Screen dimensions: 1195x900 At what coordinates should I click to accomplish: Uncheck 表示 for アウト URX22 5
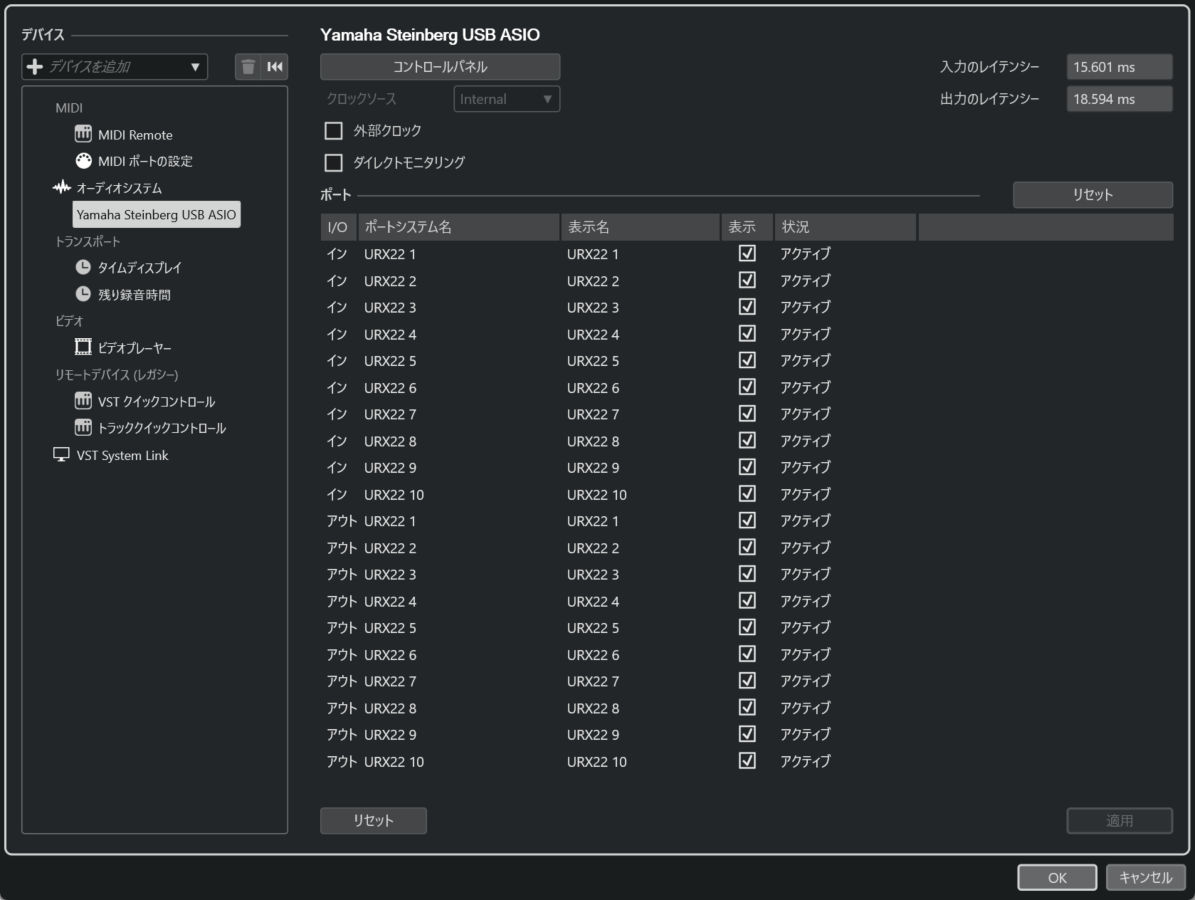[x=748, y=627]
